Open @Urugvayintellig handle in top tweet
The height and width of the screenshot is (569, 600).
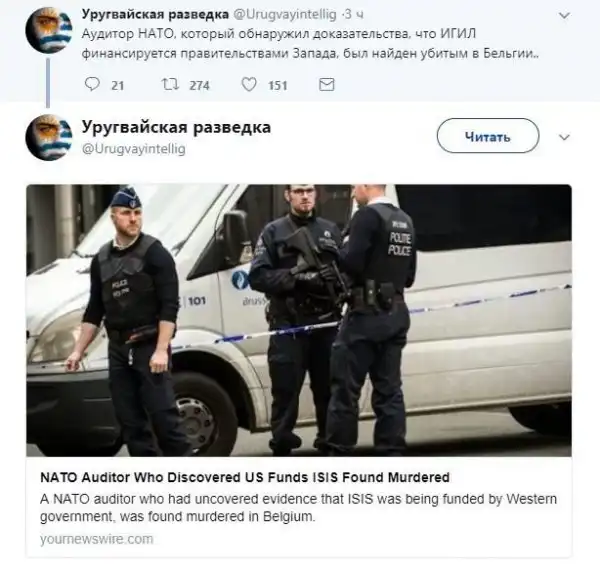coord(285,15)
